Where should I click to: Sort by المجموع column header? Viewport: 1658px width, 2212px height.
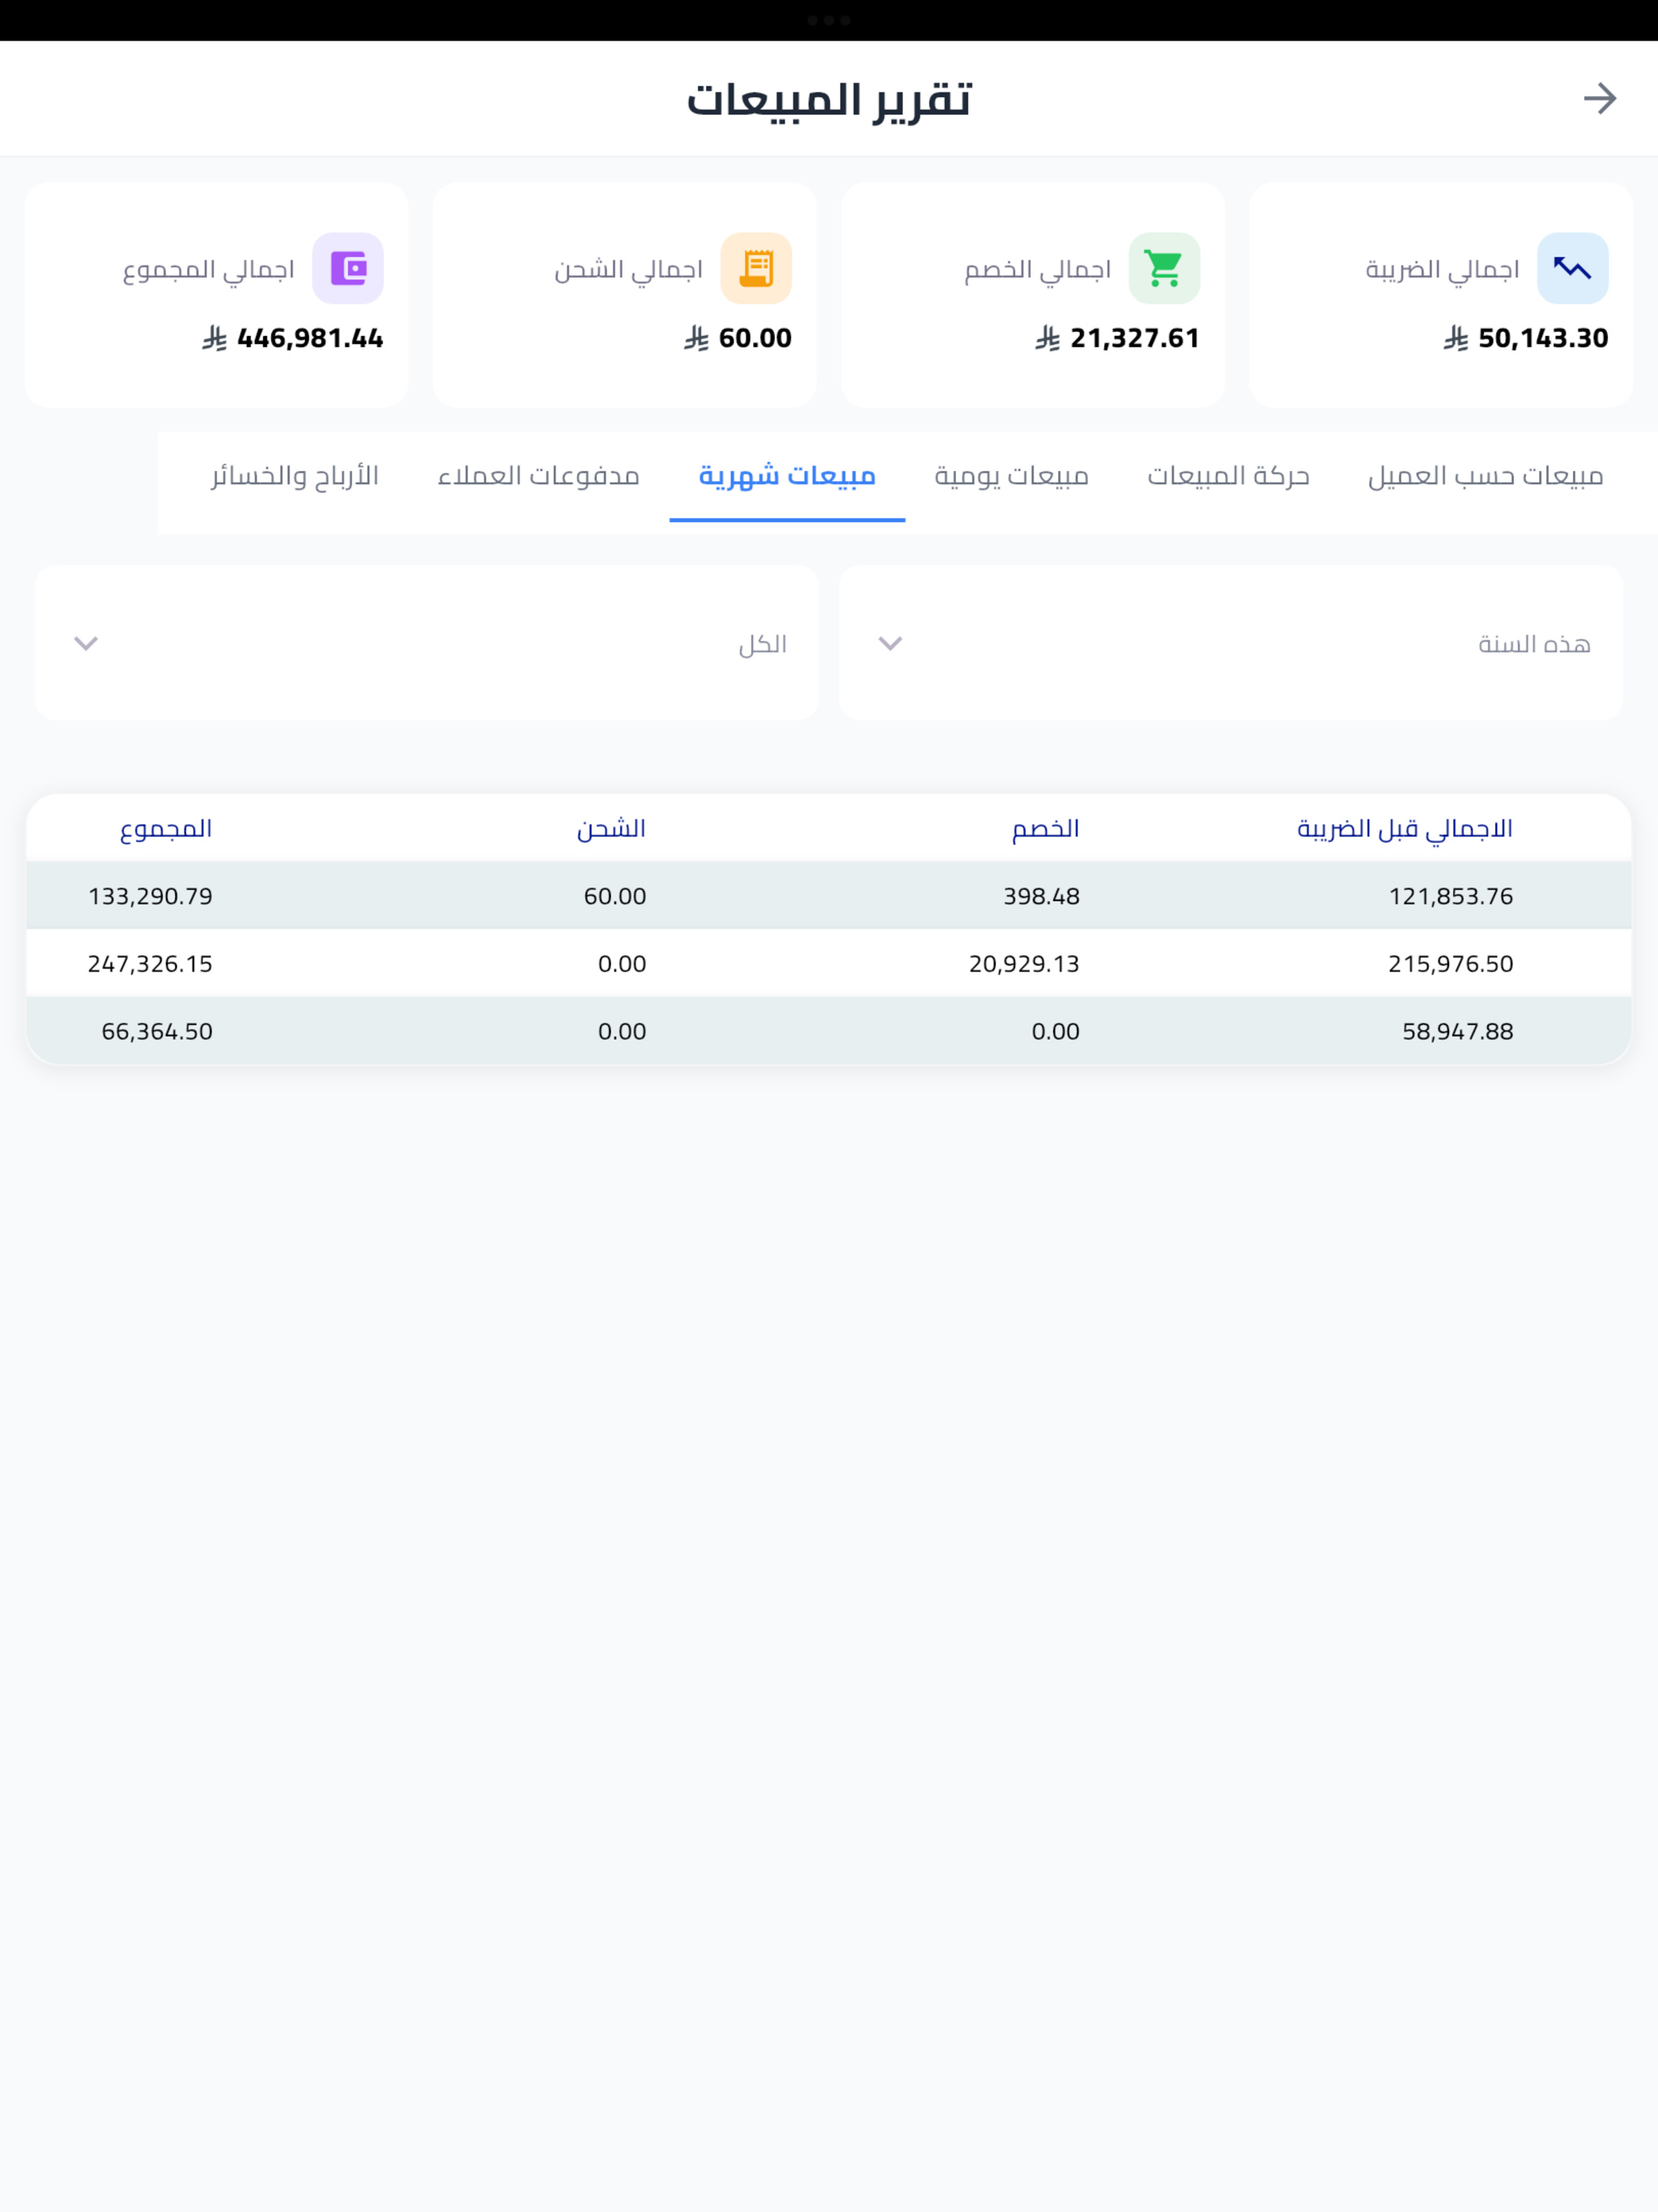[x=166, y=829]
